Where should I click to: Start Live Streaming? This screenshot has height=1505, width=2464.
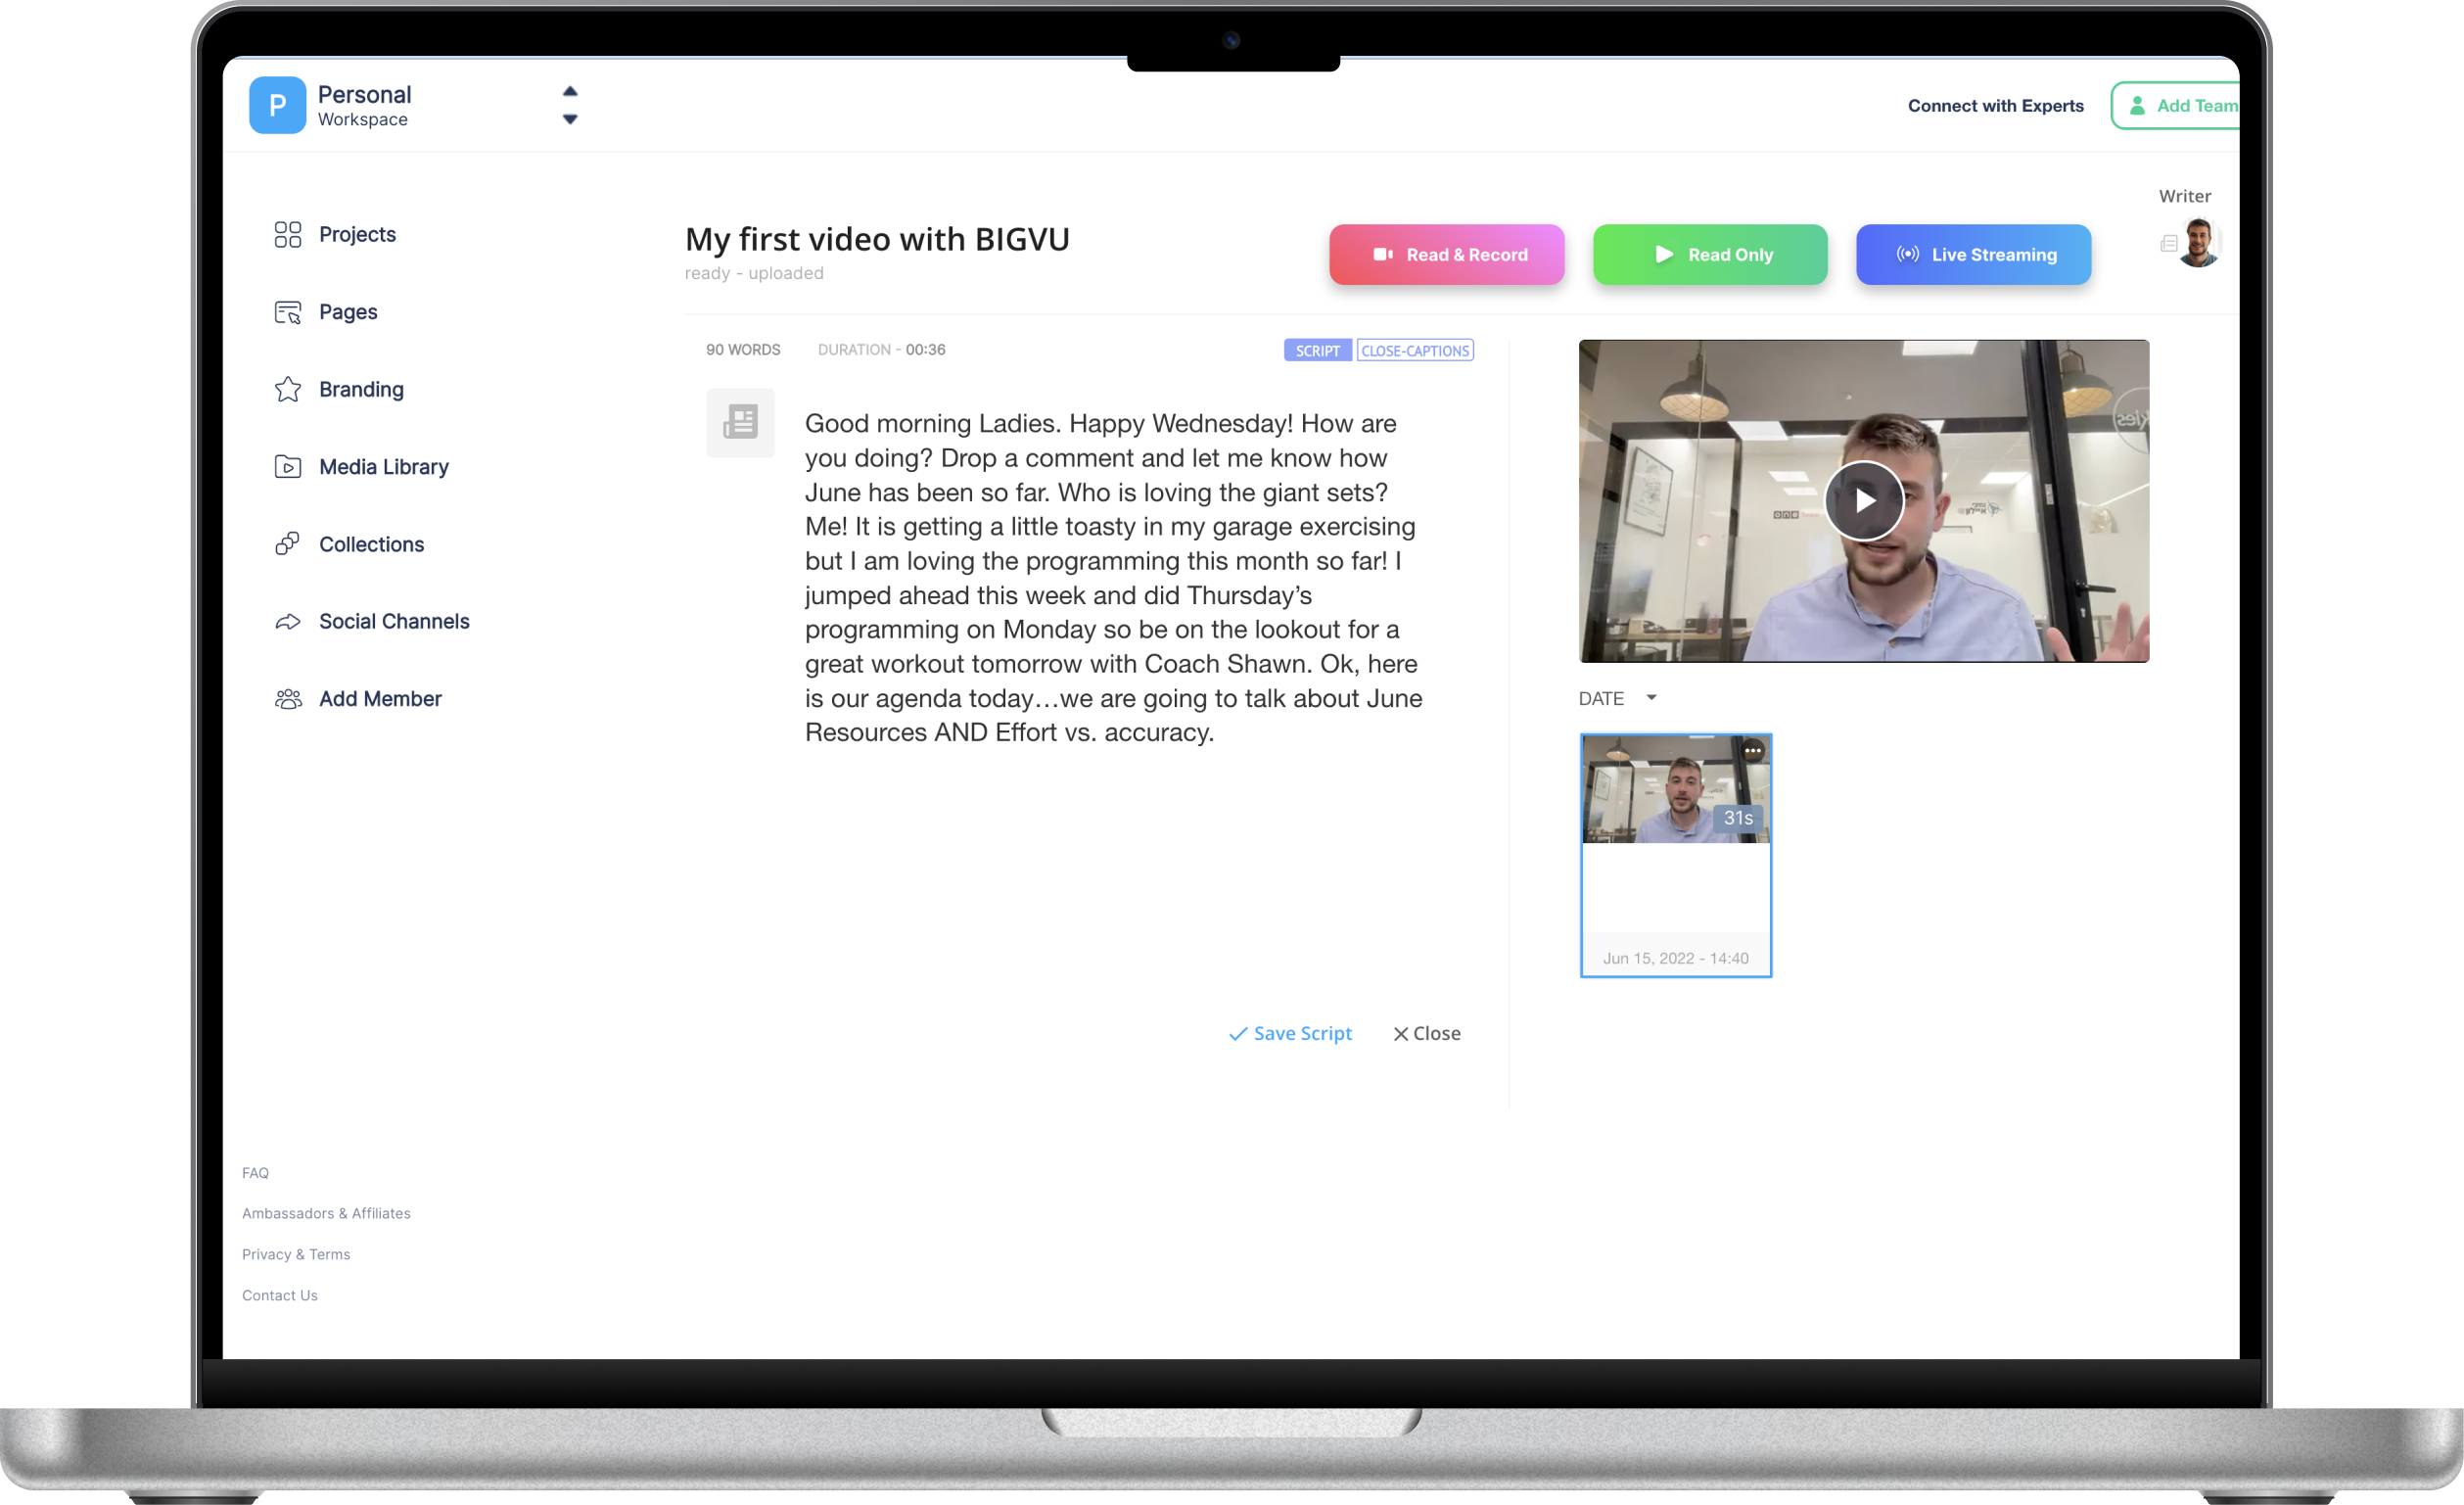[1972, 255]
